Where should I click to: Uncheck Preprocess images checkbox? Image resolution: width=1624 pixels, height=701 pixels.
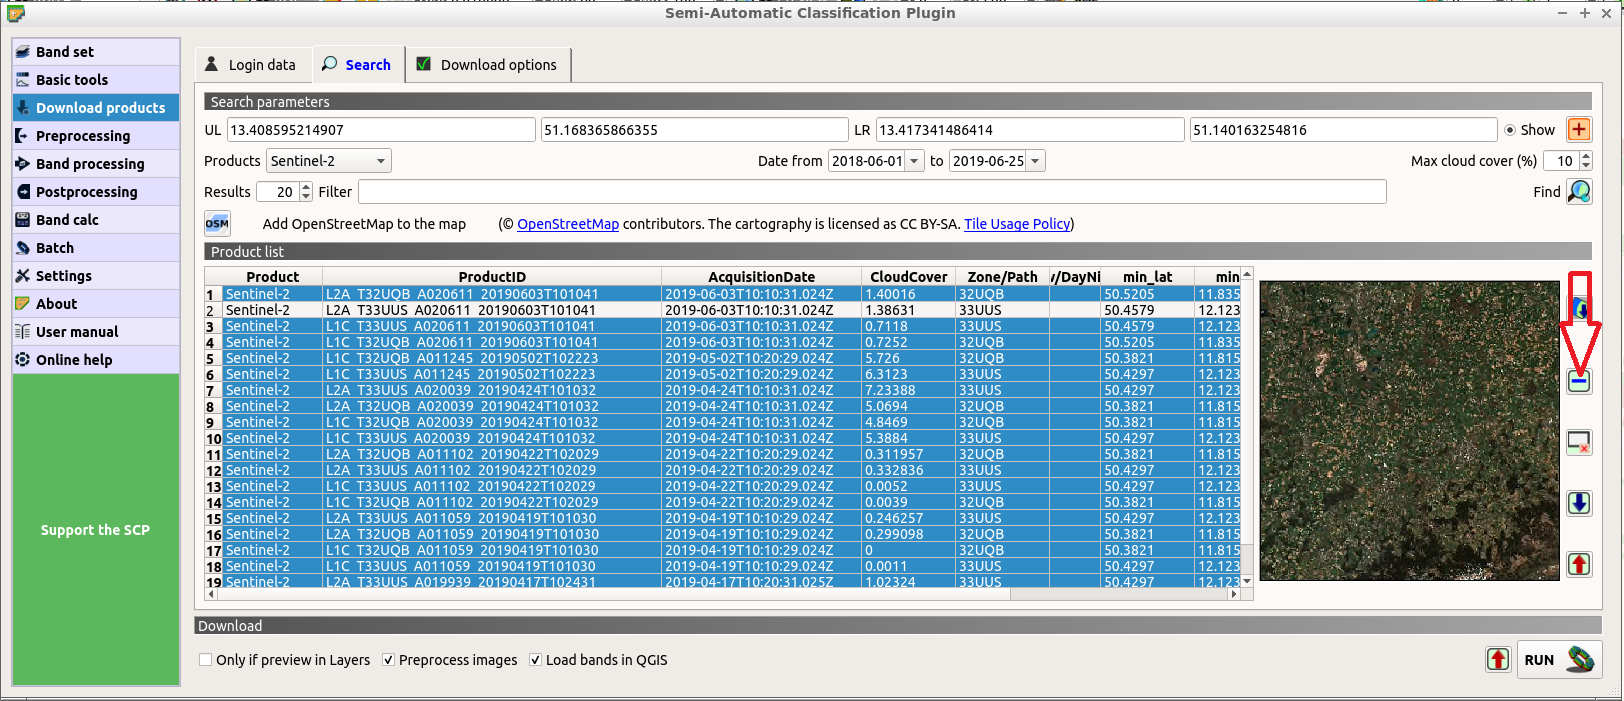pyautogui.click(x=389, y=660)
